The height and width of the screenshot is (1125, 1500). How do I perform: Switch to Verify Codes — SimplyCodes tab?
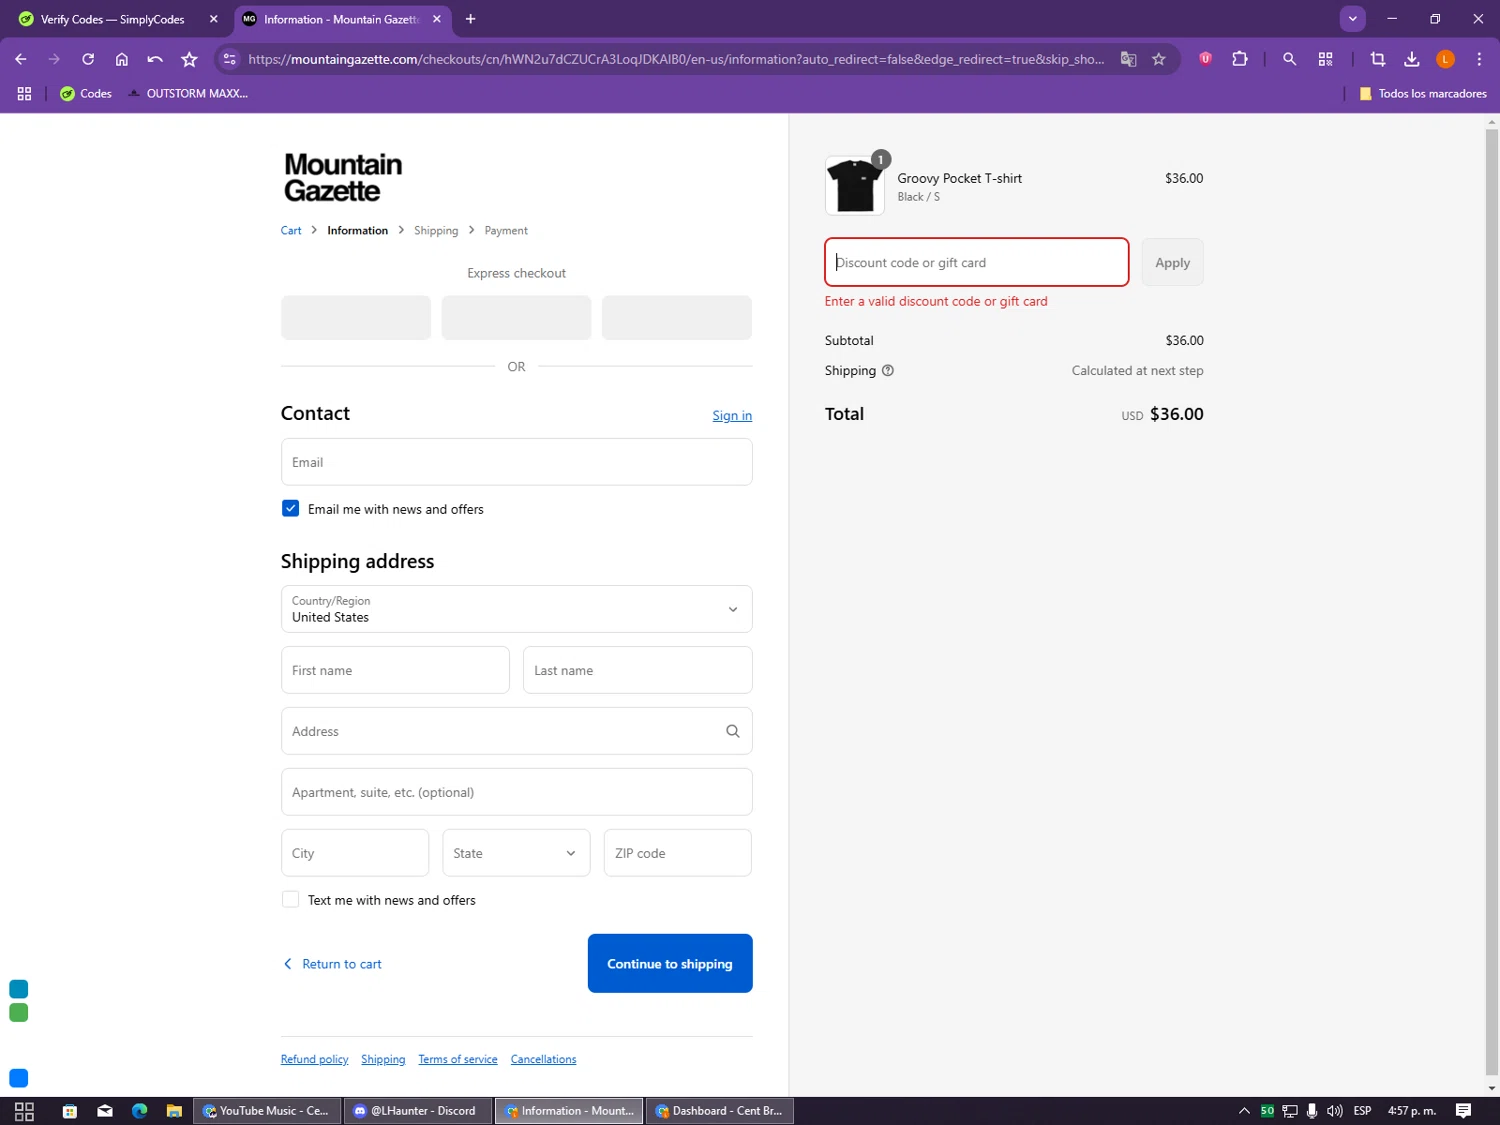click(118, 19)
